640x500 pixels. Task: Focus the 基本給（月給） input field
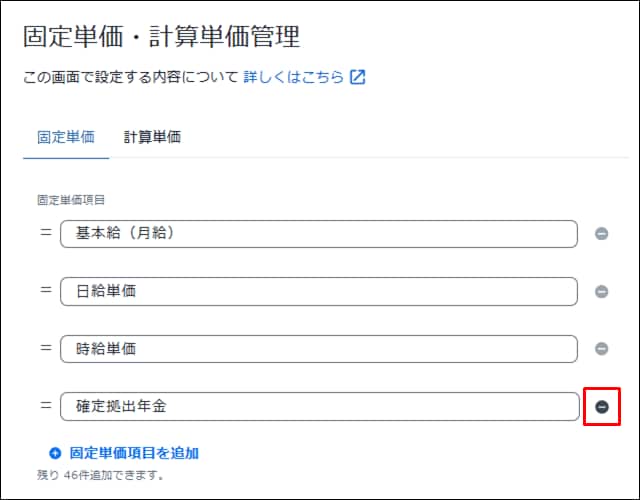[319, 234]
